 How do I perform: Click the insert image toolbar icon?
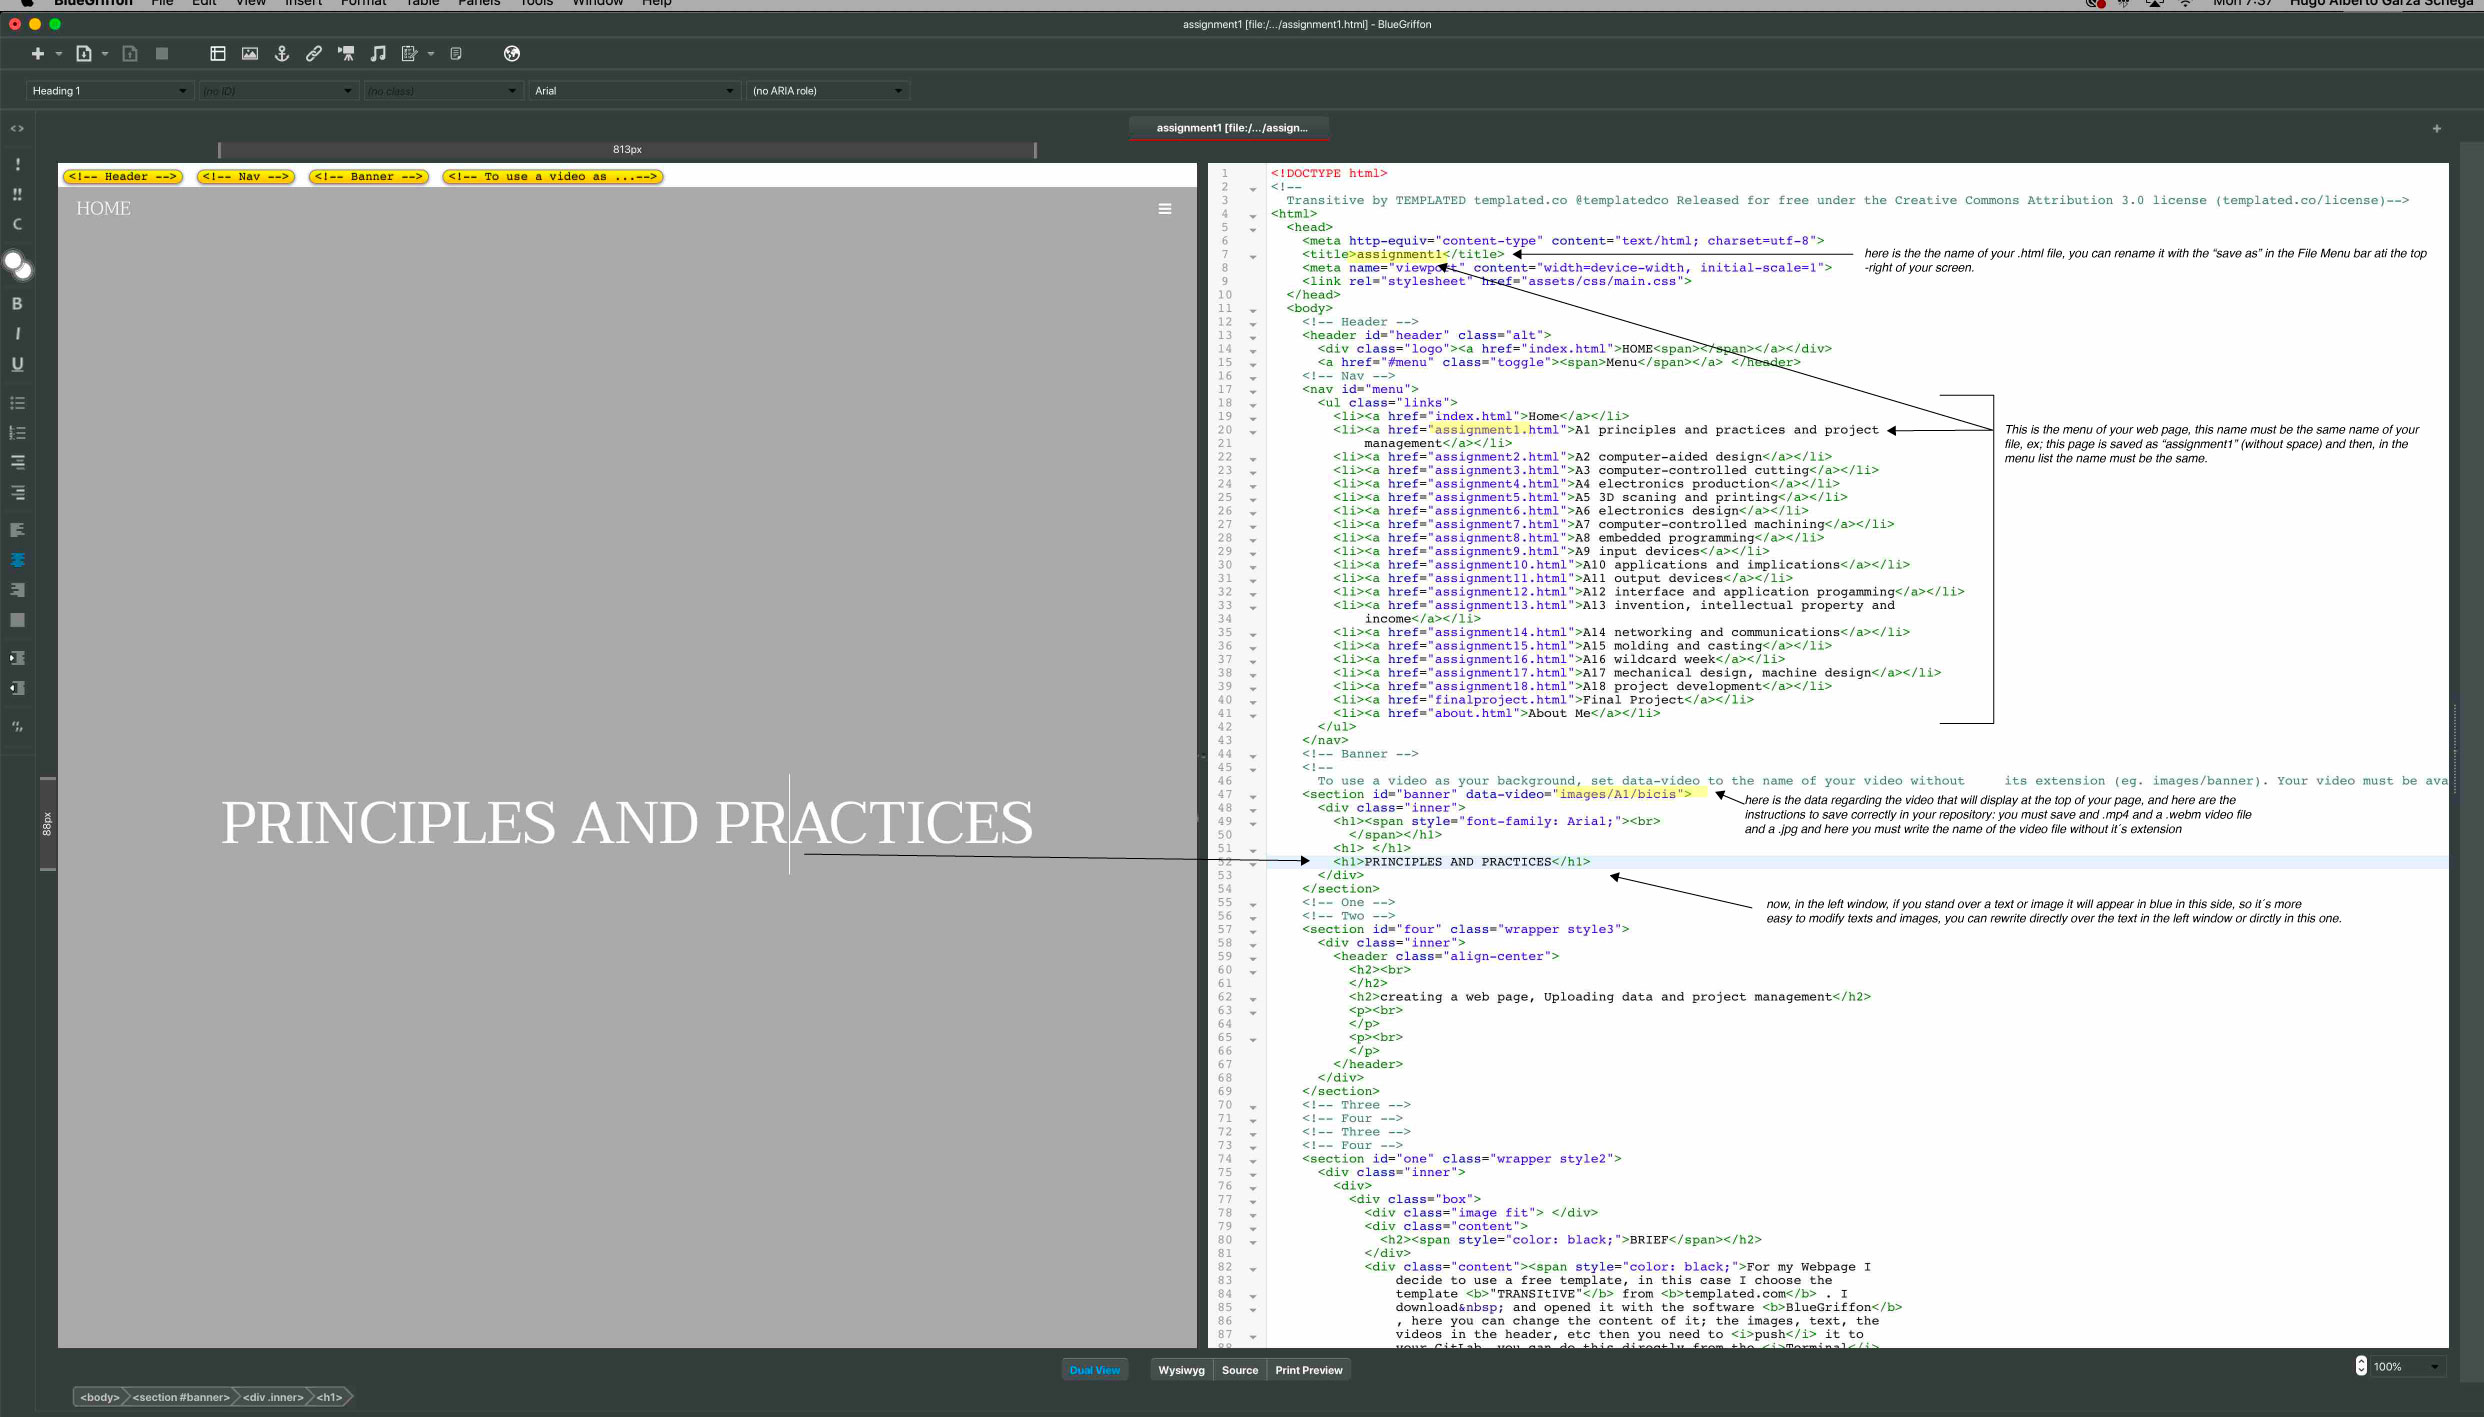(250, 54)
